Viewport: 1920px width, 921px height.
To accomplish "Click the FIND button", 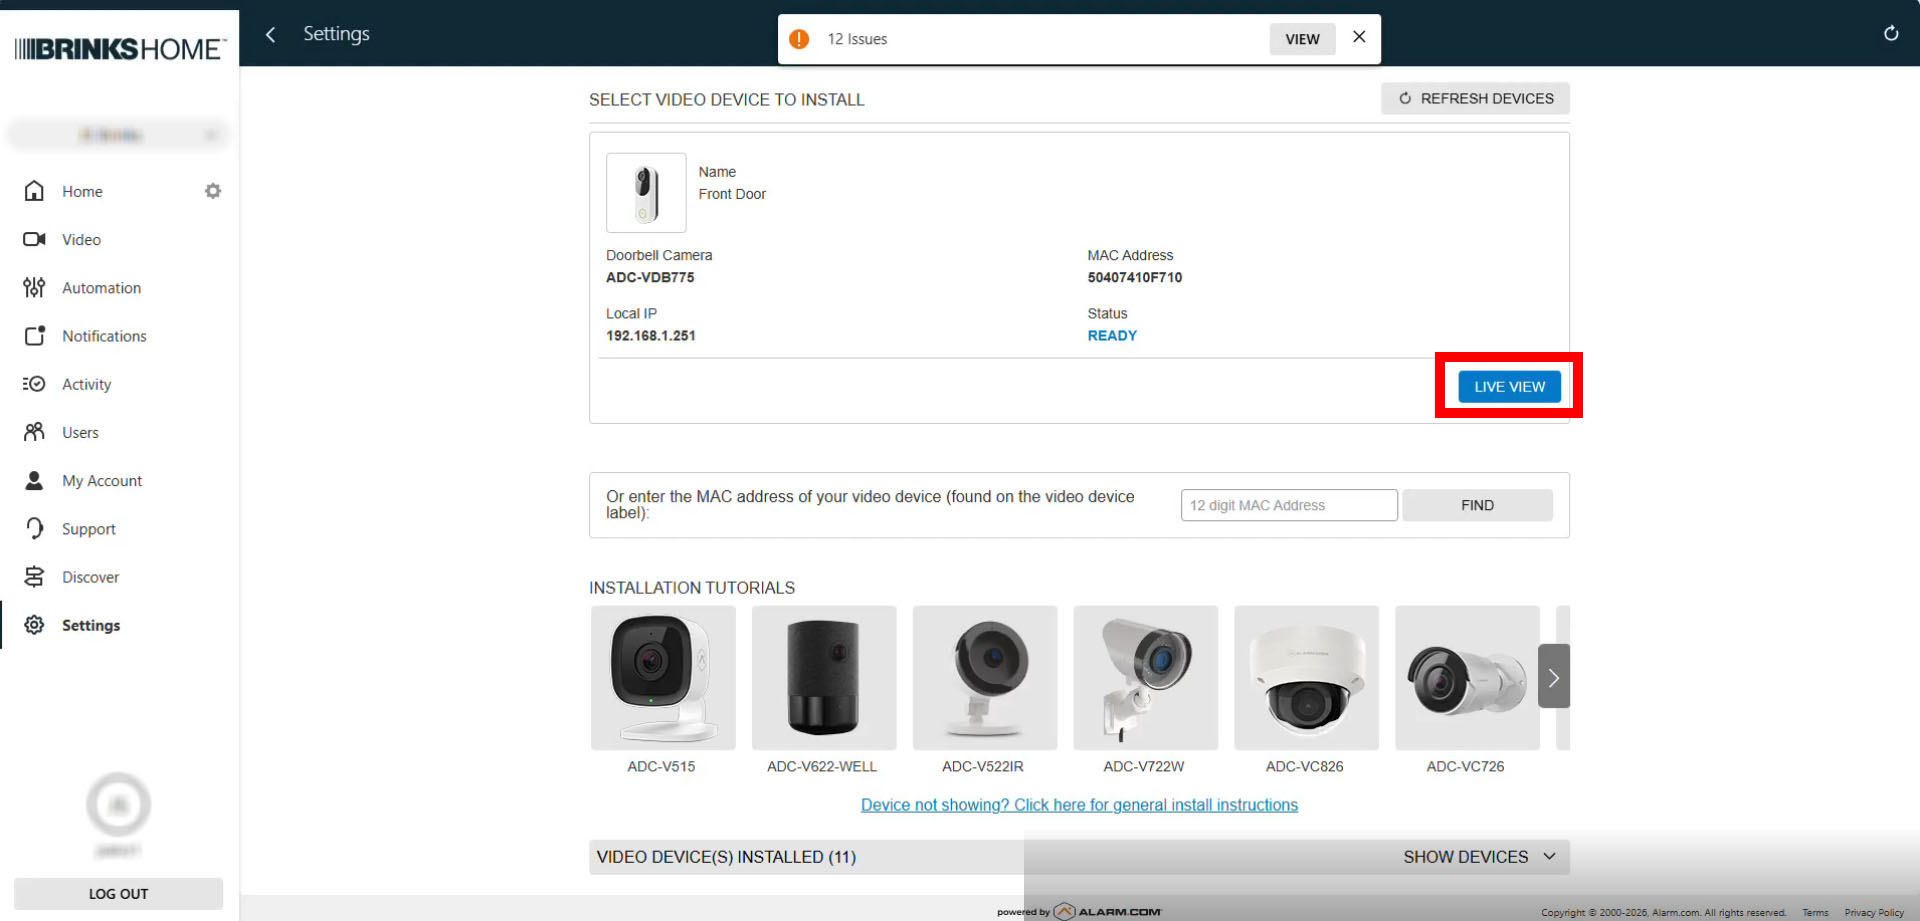I will 1477,505.
